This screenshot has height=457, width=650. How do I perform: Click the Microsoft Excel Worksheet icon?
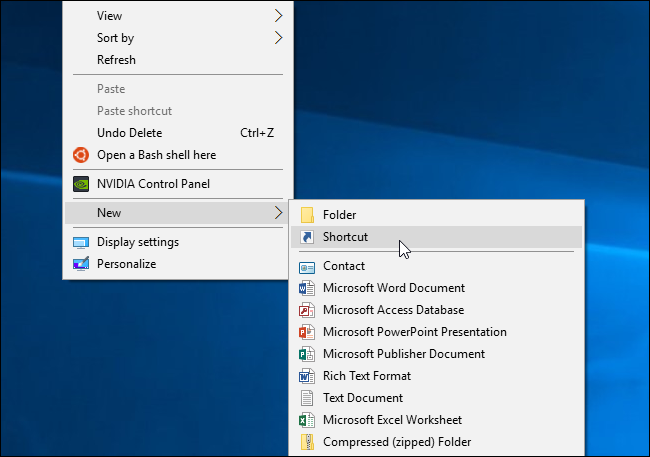click(x=307, y=420)
